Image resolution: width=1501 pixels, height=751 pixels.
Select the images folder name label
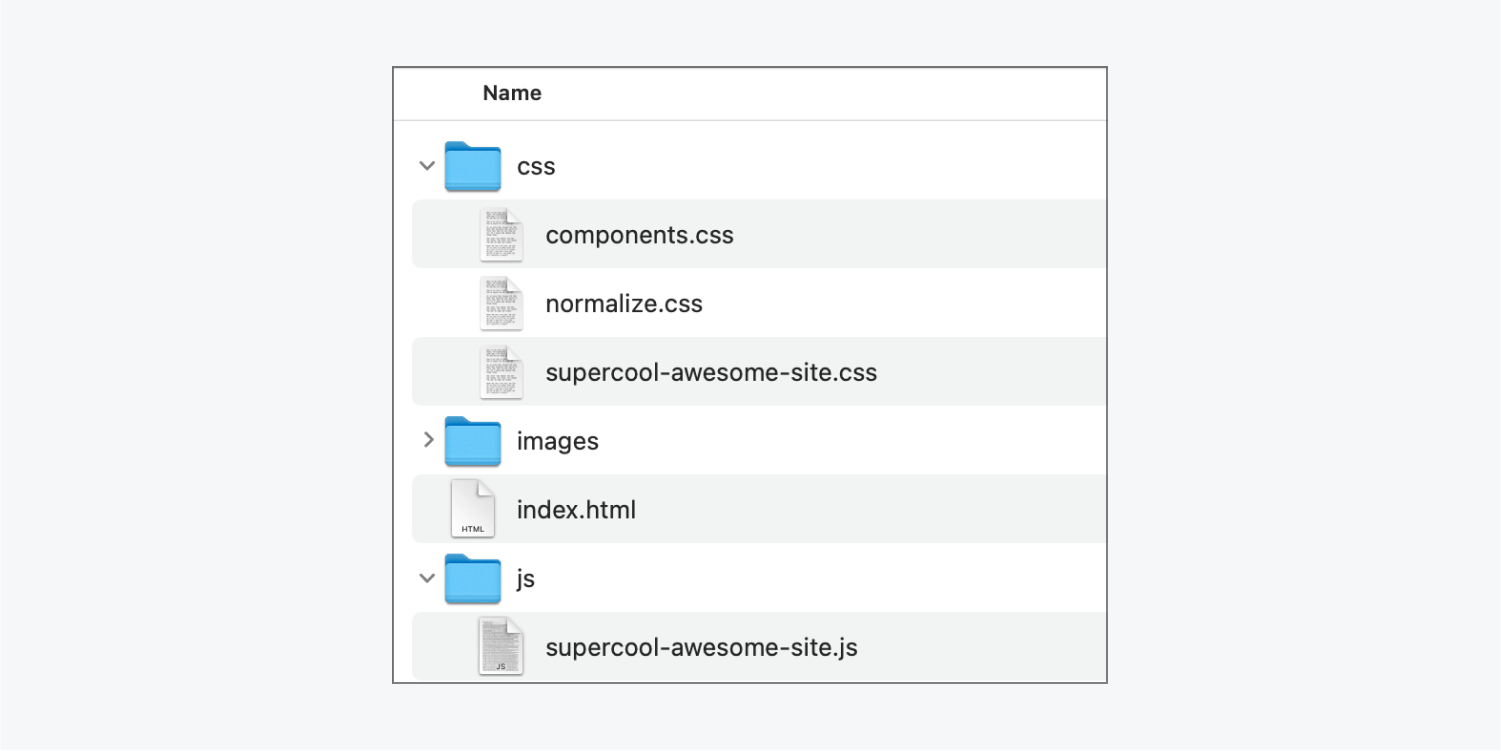coord(557,442)
